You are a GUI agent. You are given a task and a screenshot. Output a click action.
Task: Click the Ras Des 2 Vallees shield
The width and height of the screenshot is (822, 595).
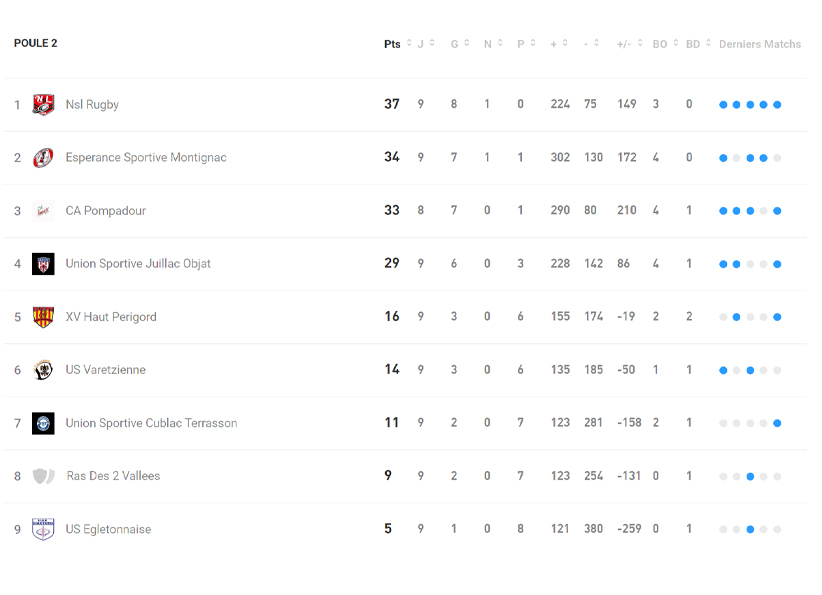coord(43,476)
